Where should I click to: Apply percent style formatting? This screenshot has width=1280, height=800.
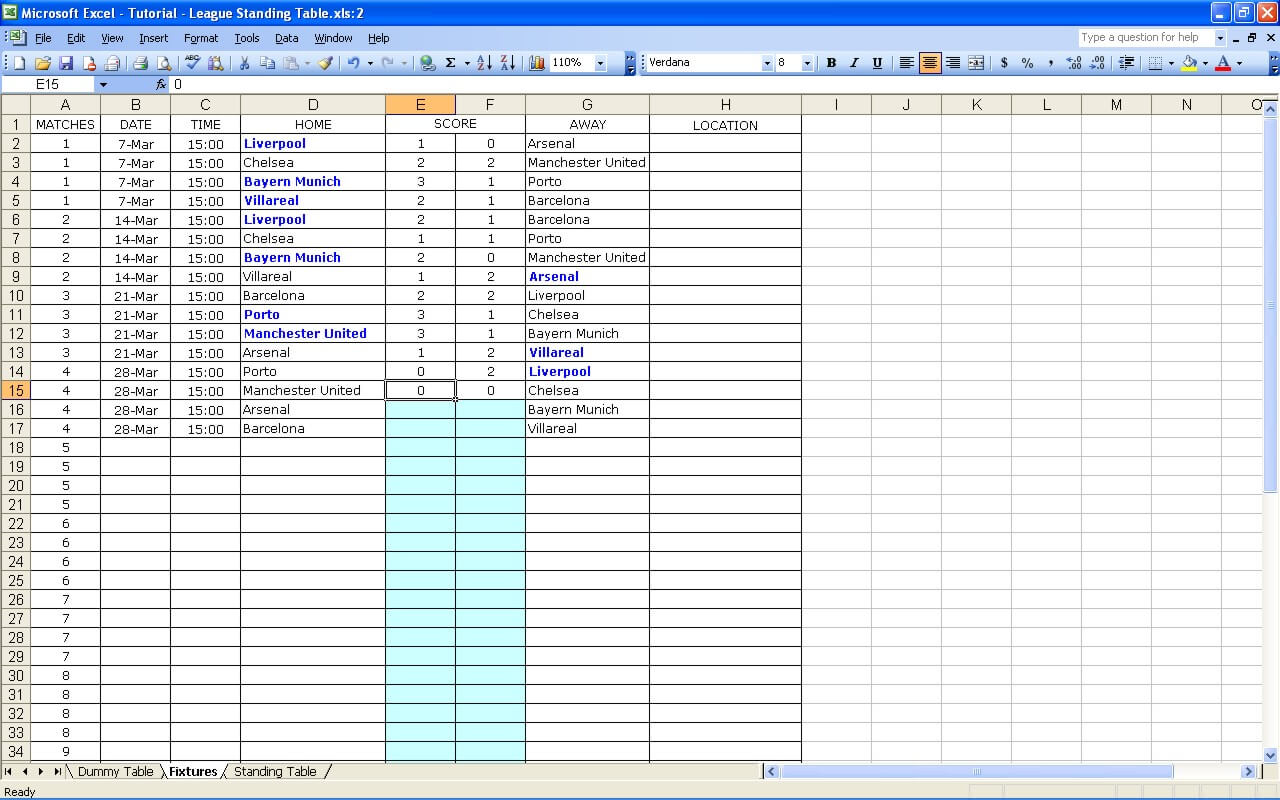click(x=1027, y=63)
